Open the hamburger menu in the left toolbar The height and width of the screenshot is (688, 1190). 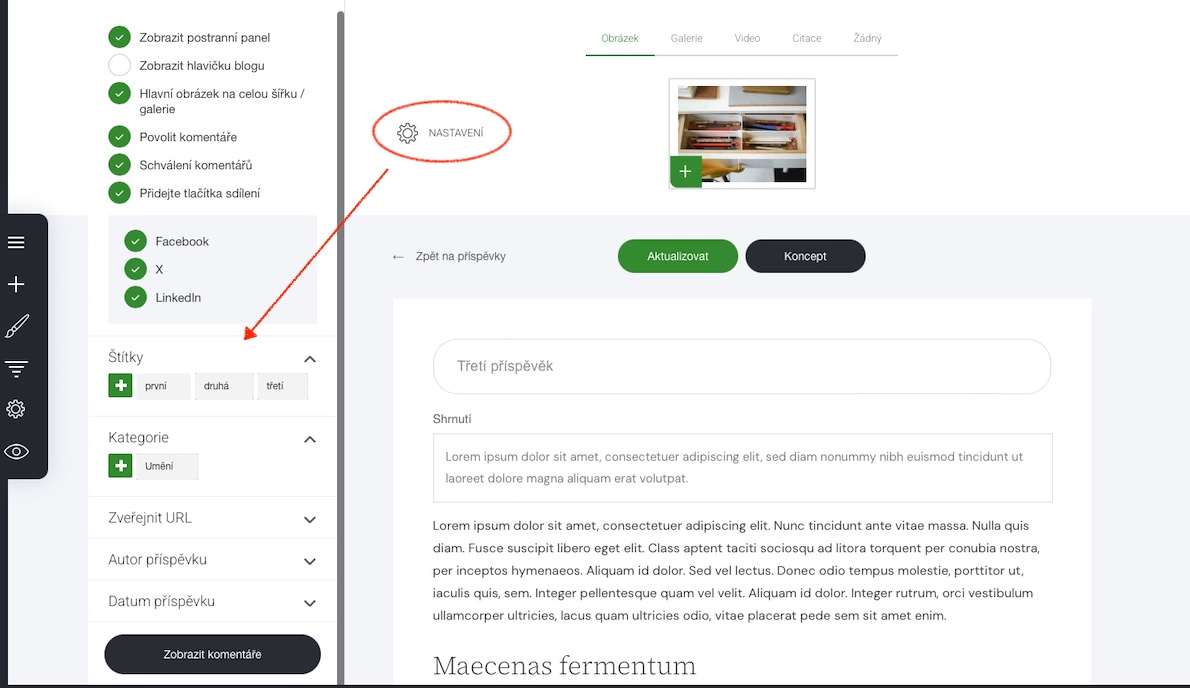[x=16, y=243]
